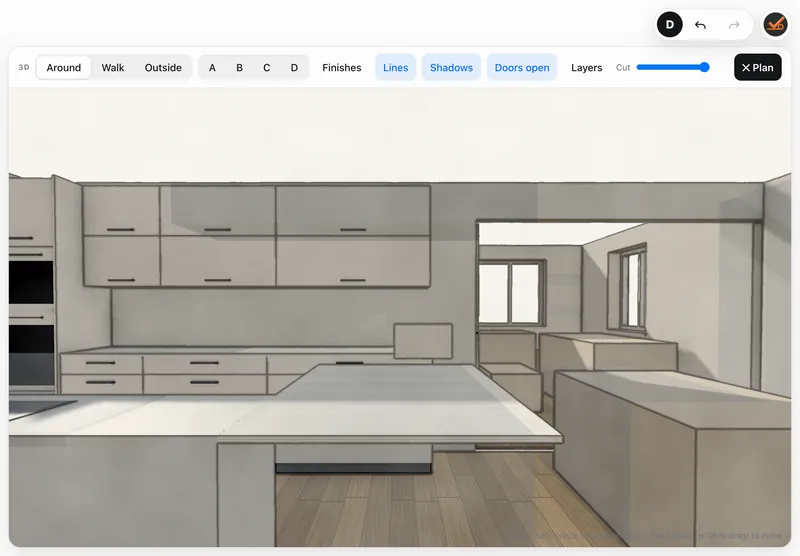Switch to Walk view mode

pos(113,67)
